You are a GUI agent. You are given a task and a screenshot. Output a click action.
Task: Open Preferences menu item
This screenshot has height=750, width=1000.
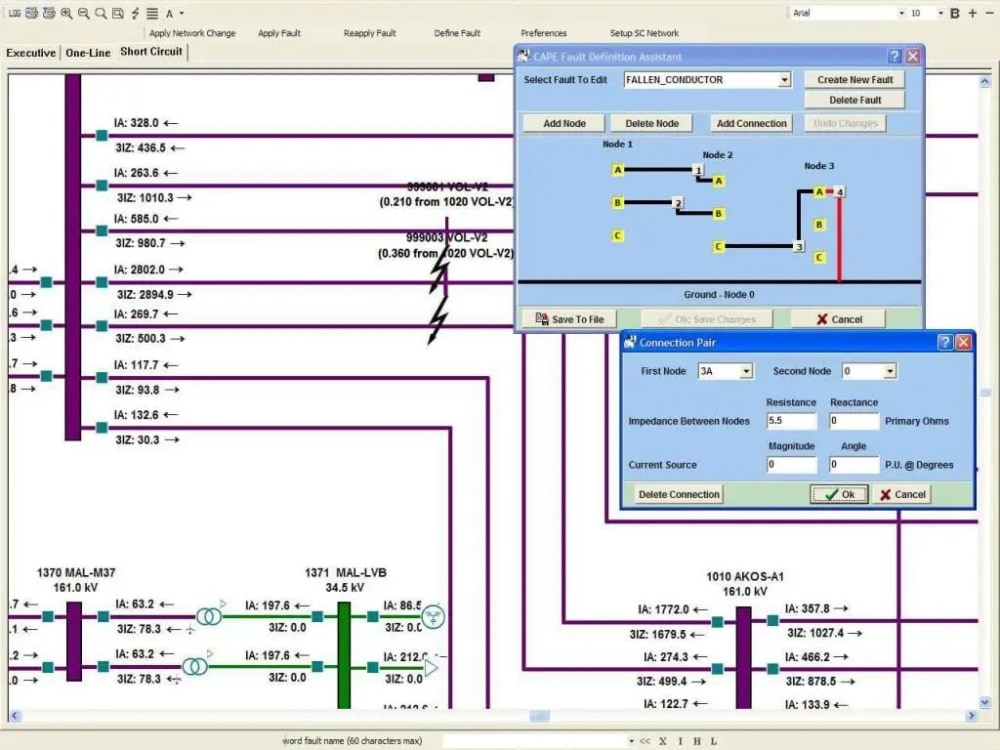tap(543, 33)
